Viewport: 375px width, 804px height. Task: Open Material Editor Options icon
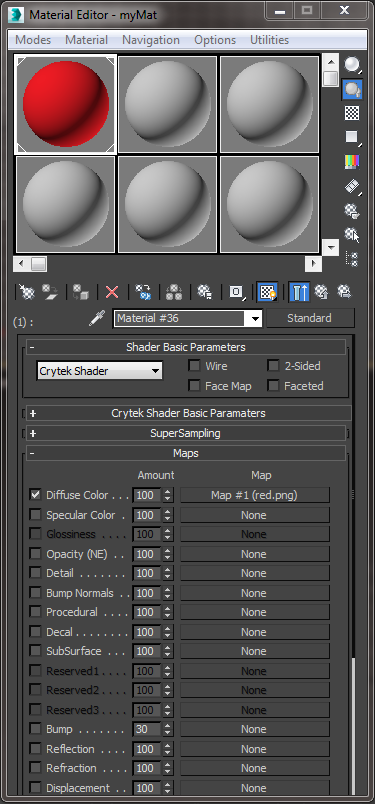[352, 210]
